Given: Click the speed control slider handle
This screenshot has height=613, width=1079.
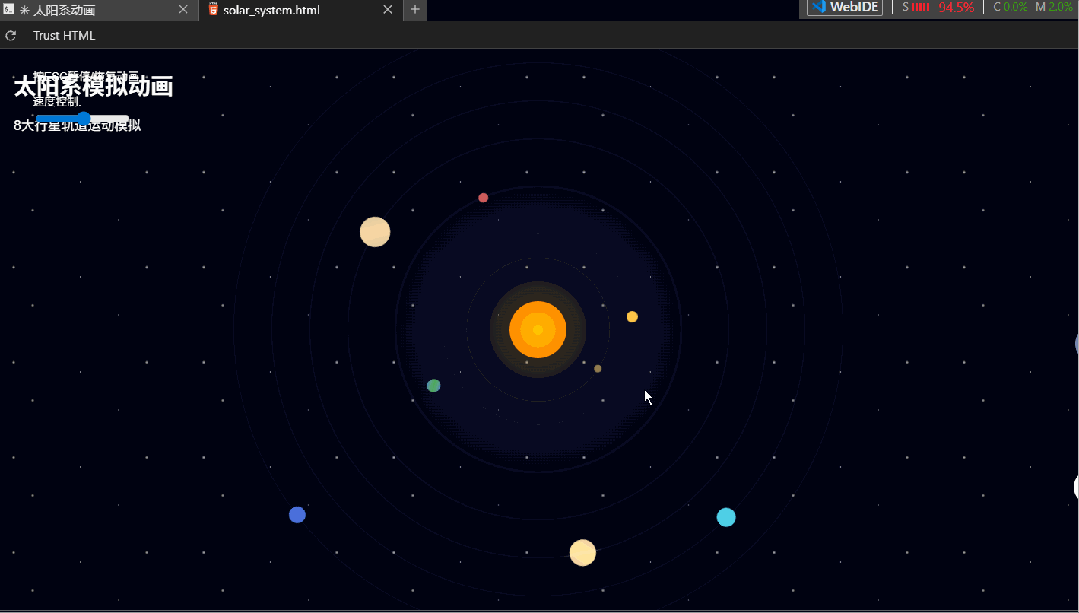Looking at the screenshot, I should pyautogui.click(x=84, y=119).
